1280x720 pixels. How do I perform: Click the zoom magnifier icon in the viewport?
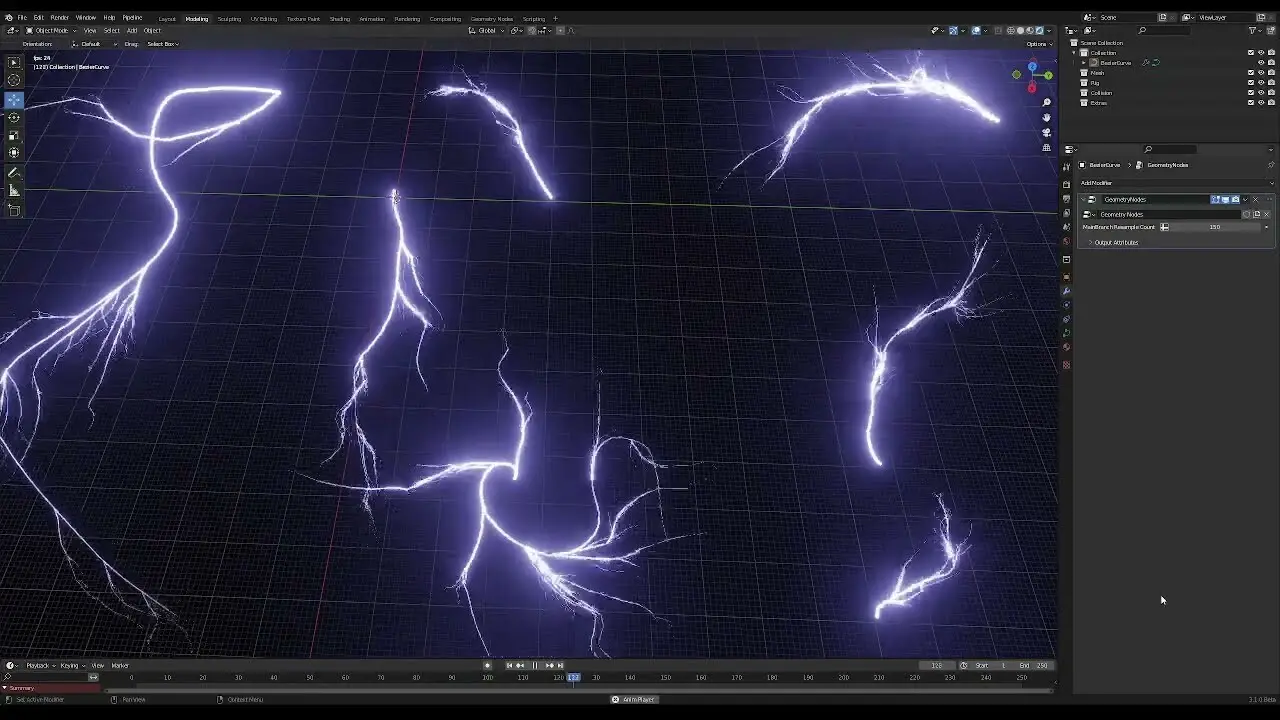(1046, 103)
